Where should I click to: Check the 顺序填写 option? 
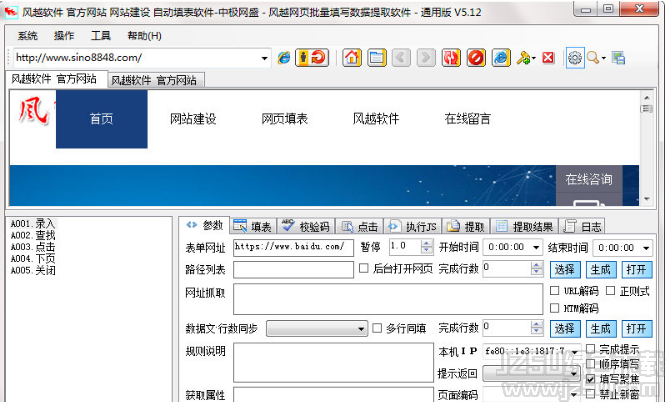pos(590,364)
